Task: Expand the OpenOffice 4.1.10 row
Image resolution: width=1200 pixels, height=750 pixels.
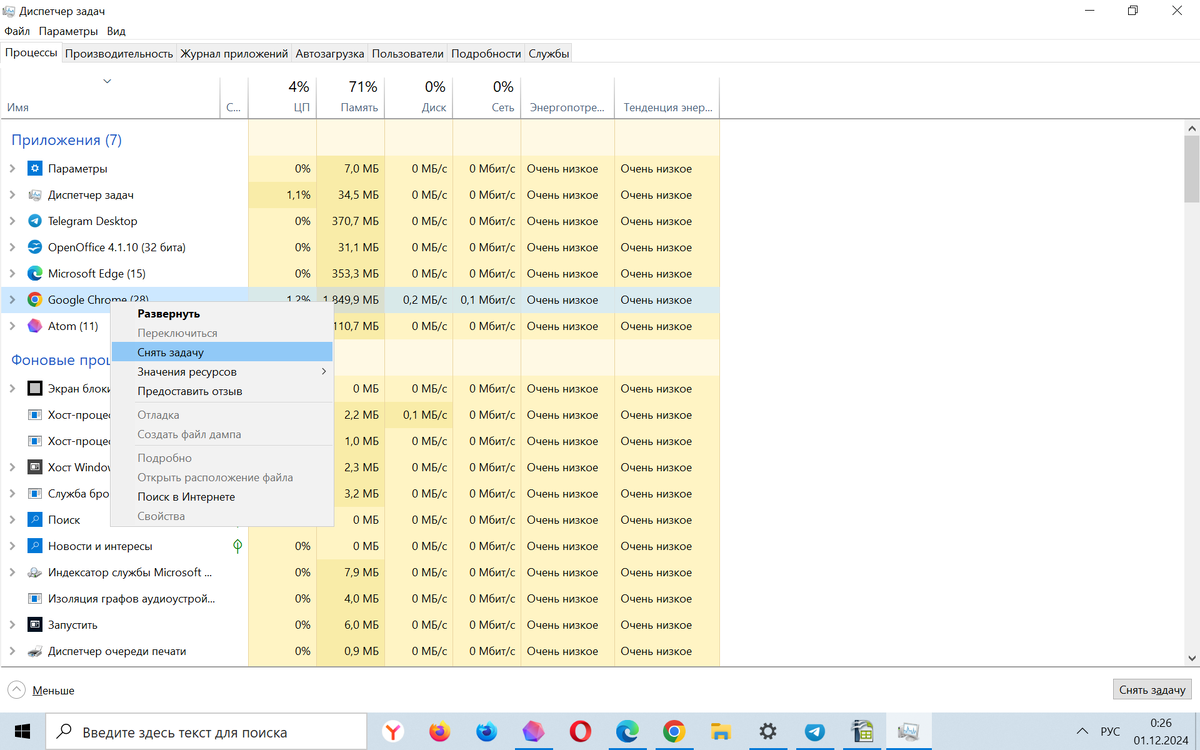Action: click(12, 247)
